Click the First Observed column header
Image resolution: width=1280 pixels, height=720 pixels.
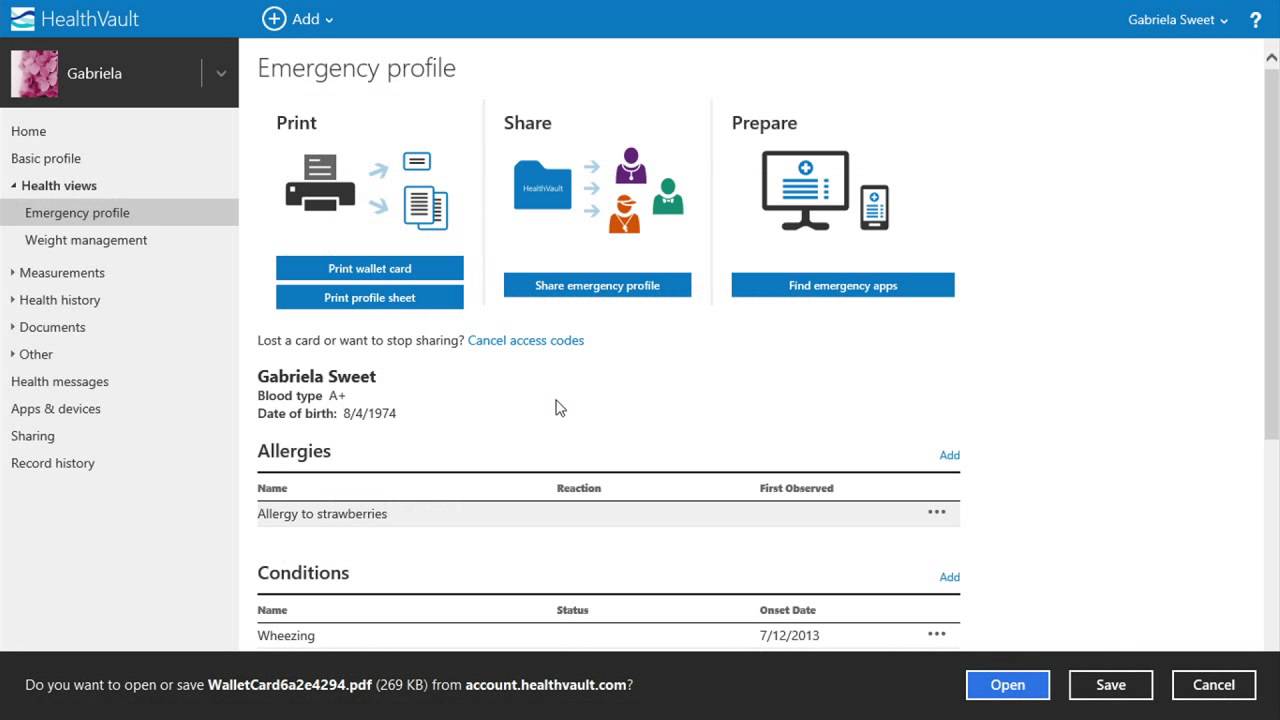coord(797,488)
